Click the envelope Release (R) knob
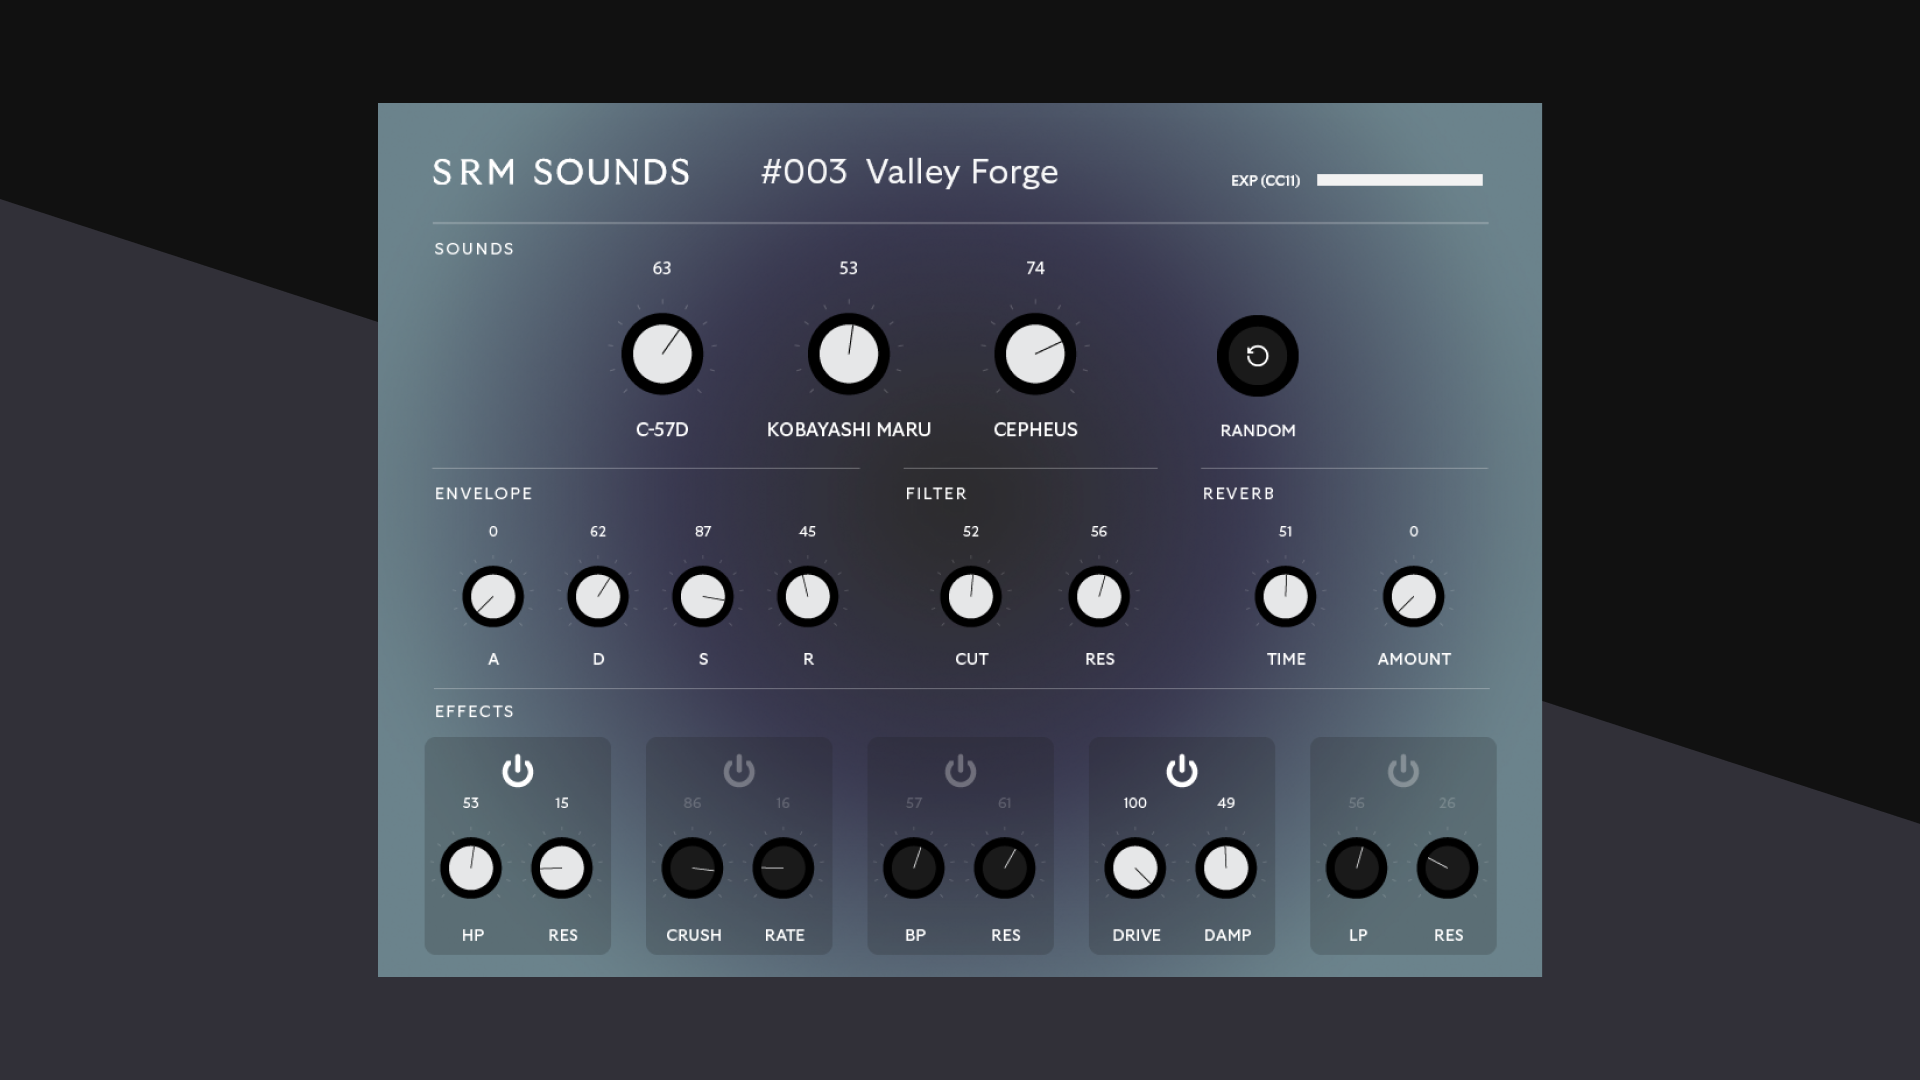The width and height of the screenshot is (1920, 1080). tap(807, 597)
